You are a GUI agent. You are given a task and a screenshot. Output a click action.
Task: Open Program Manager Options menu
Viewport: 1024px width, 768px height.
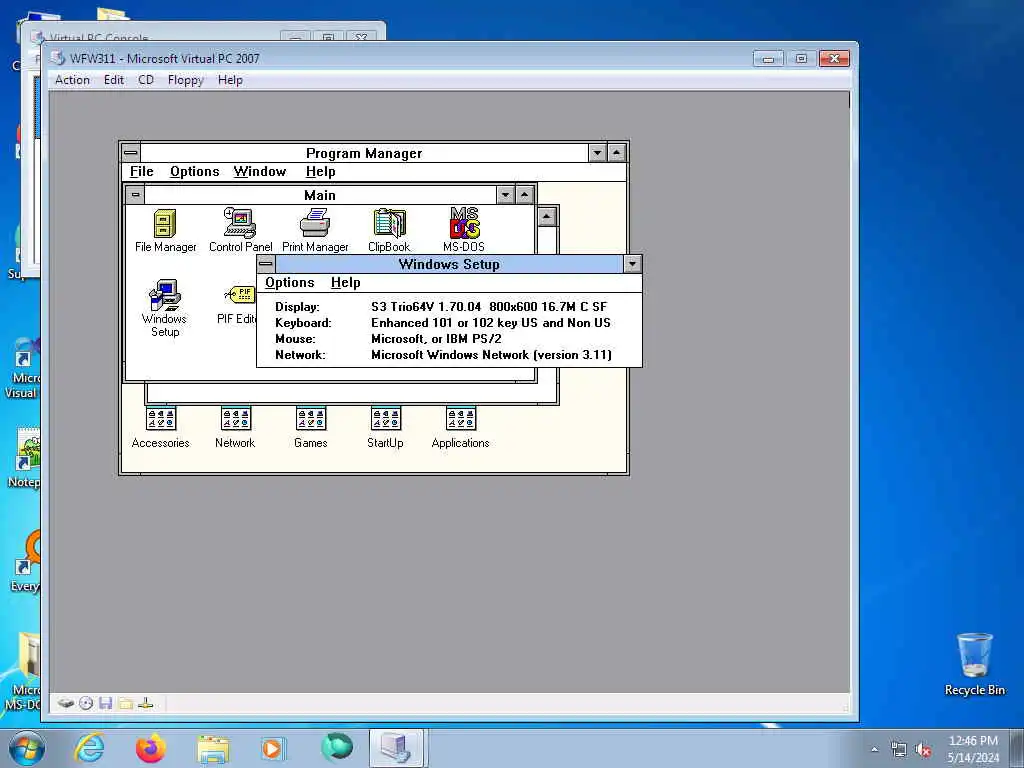pyautogui.click(x=195, y=172)
